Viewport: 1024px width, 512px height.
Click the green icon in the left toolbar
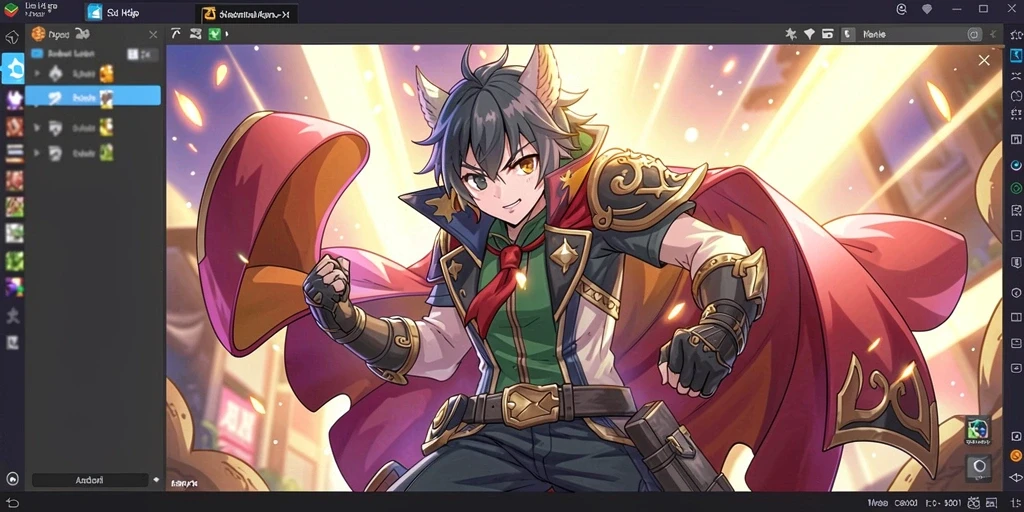[214, 34]
